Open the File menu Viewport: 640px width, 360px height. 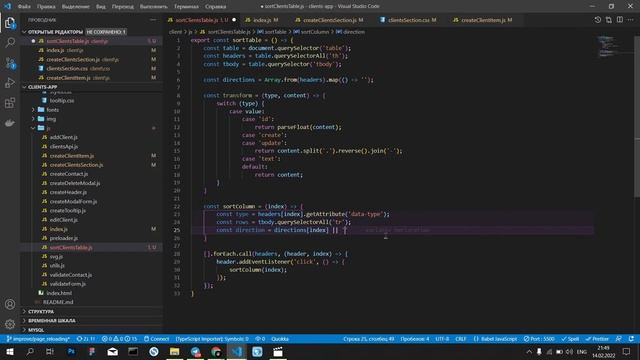pos(24,7)
